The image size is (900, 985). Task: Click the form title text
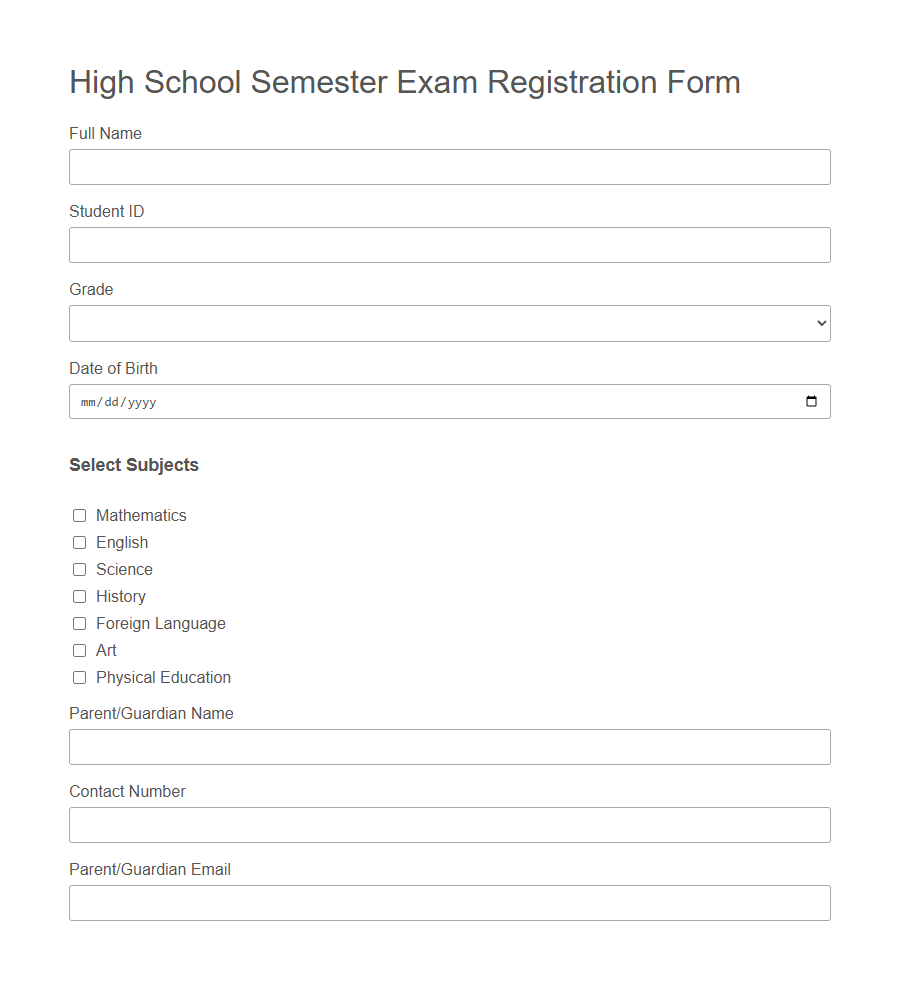pos(404,82)
